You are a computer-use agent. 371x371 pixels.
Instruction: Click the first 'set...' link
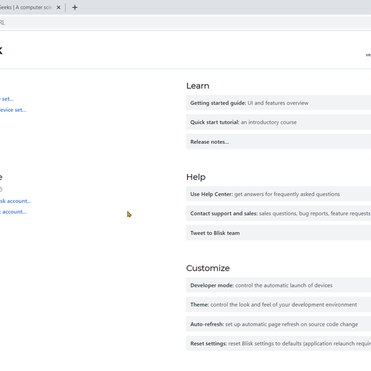(7, 99)
